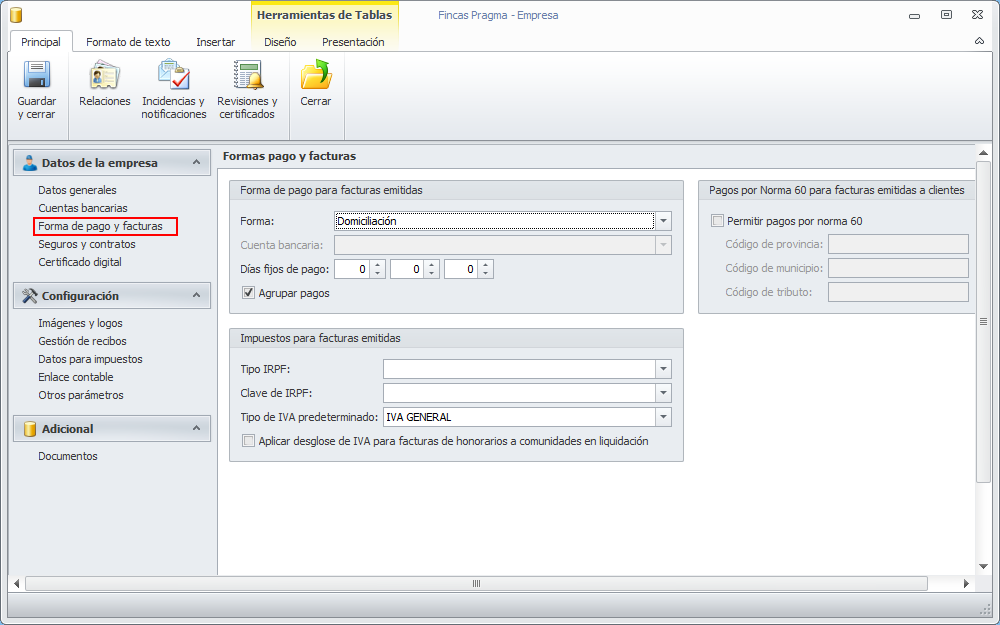Screen dimensions: 1000x625
Task: Open the Cuenta bancaria dropdown
Action: [x=663, y=245]
